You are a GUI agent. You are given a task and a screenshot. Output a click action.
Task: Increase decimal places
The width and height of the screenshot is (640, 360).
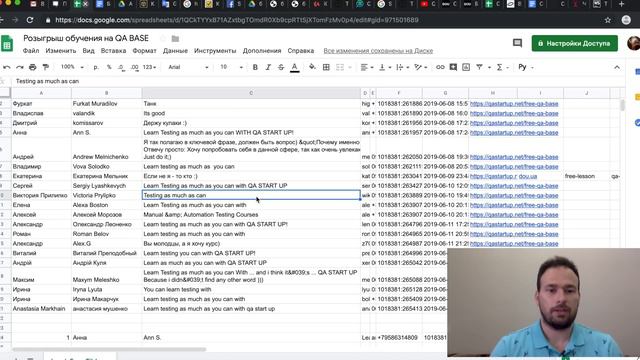pos(135,67)
